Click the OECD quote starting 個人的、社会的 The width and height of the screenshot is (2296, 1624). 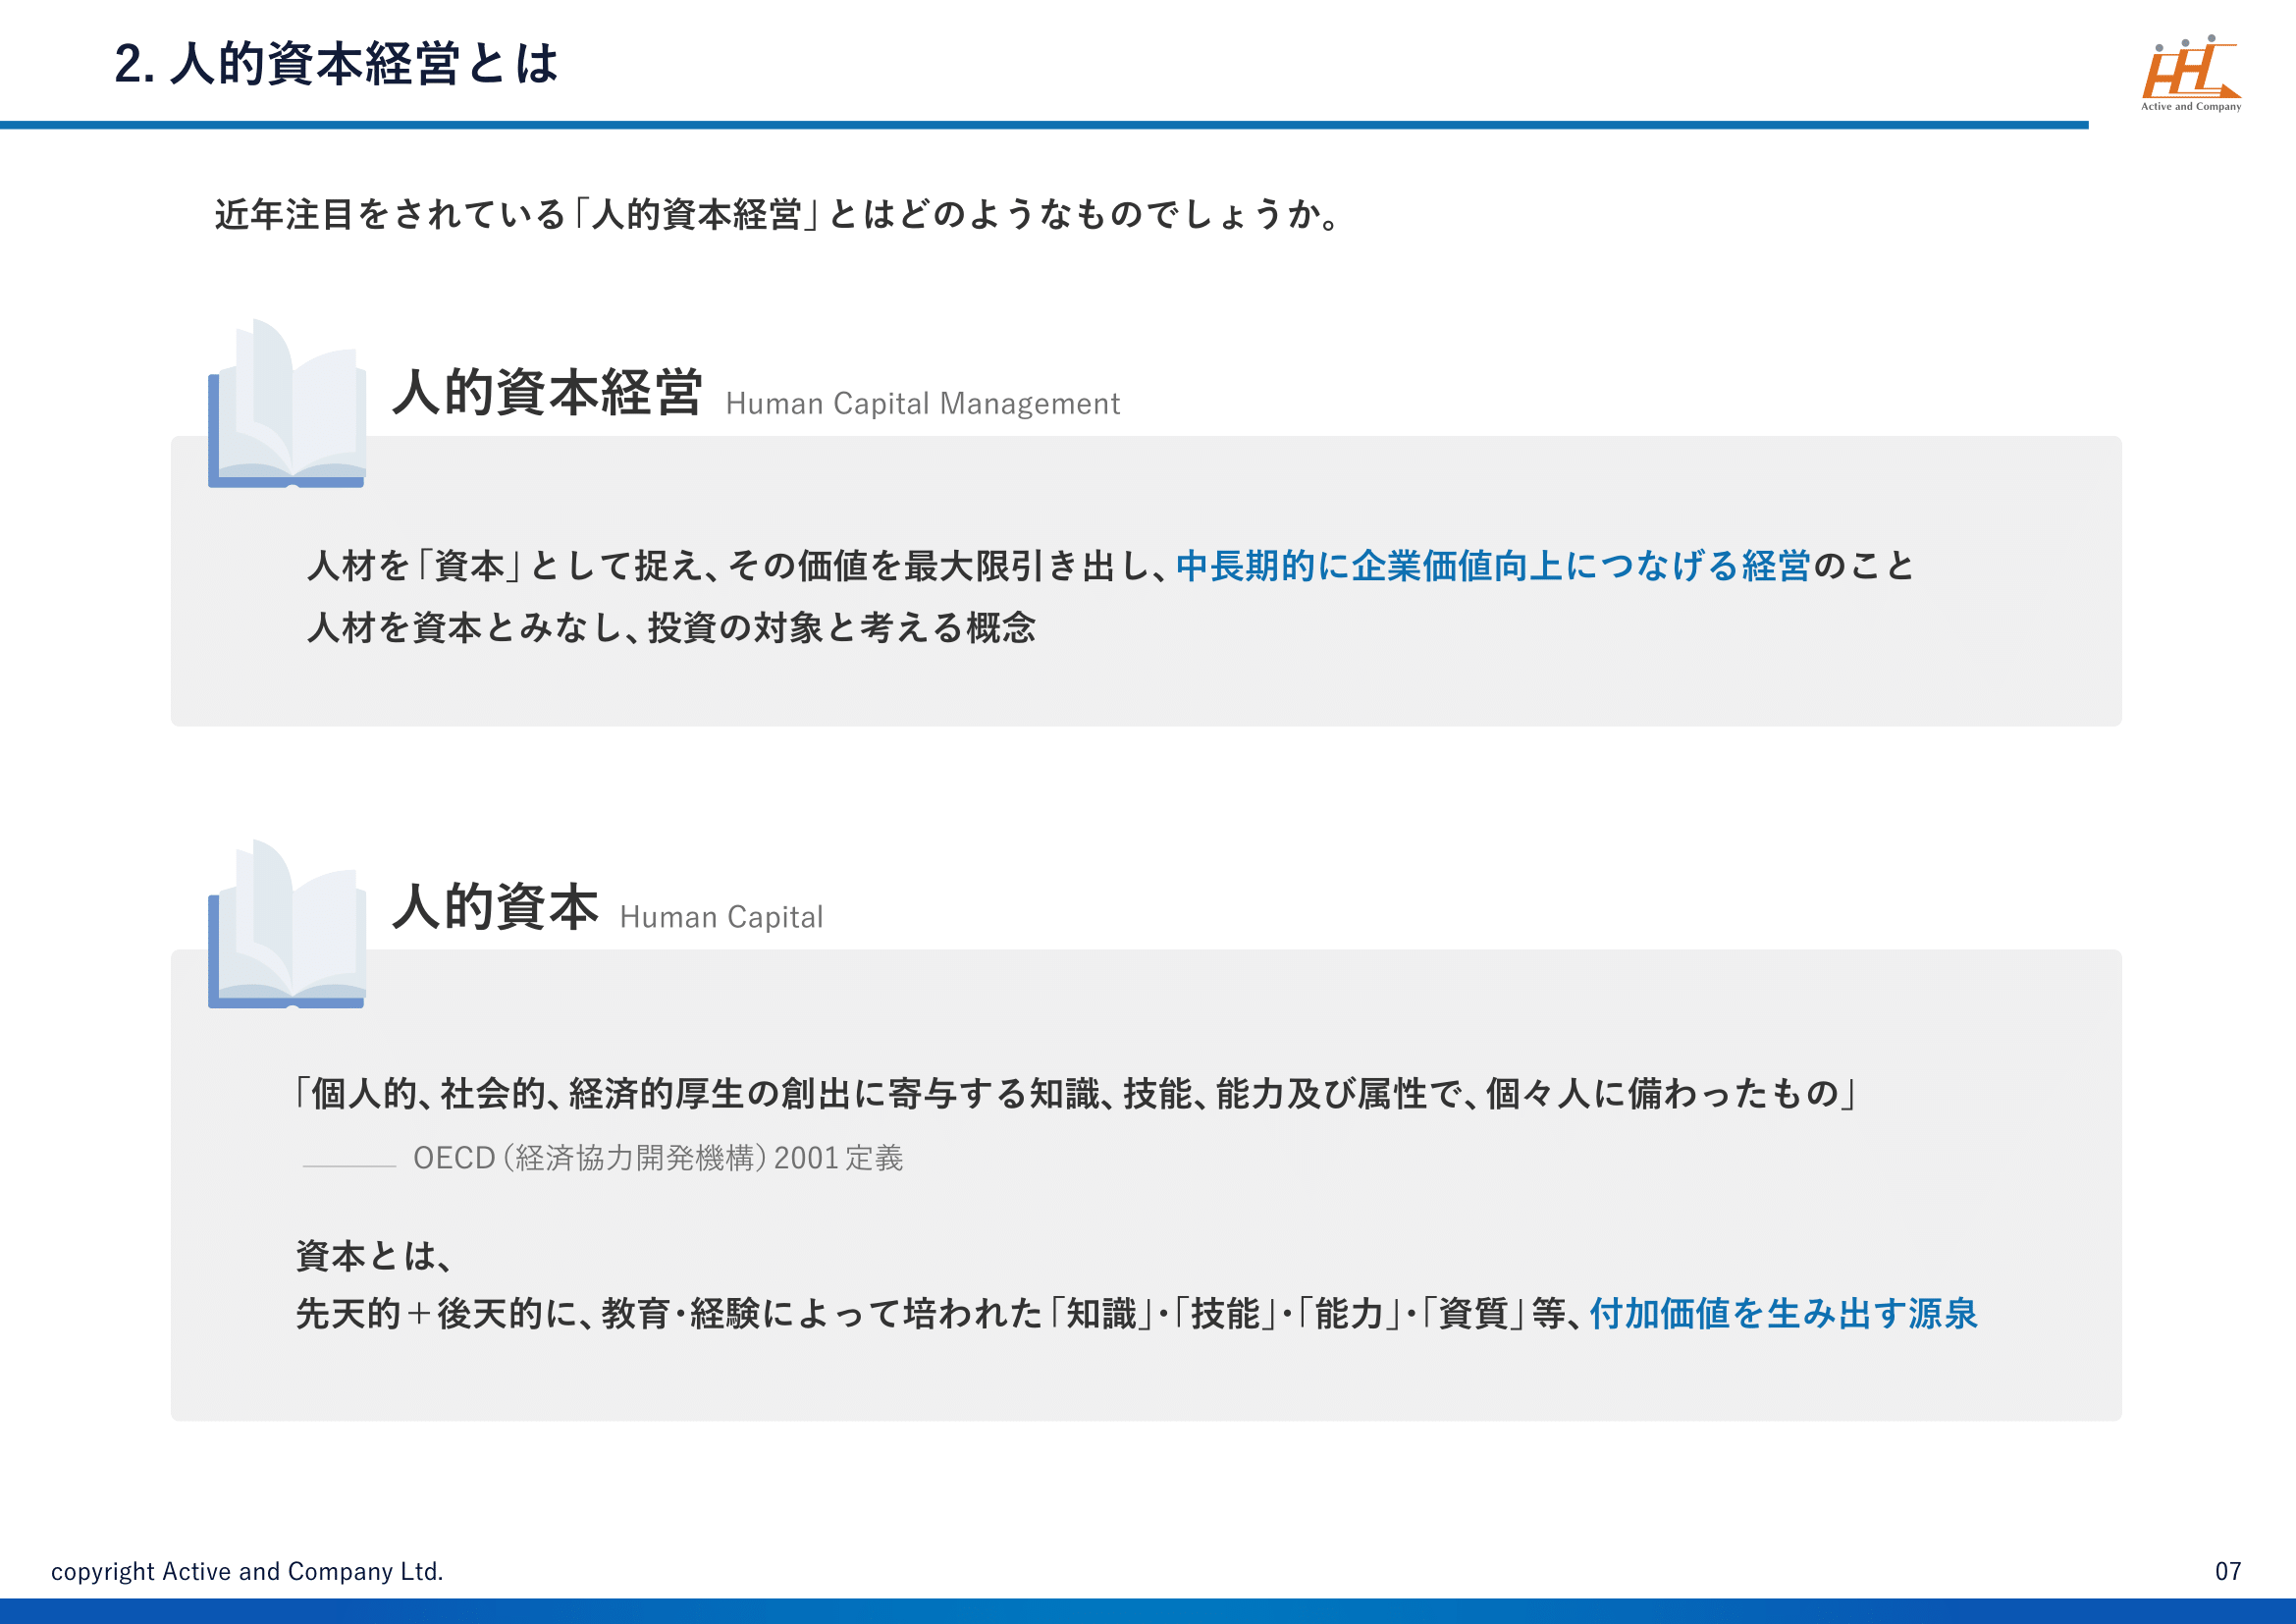tap(1075, 1094)
